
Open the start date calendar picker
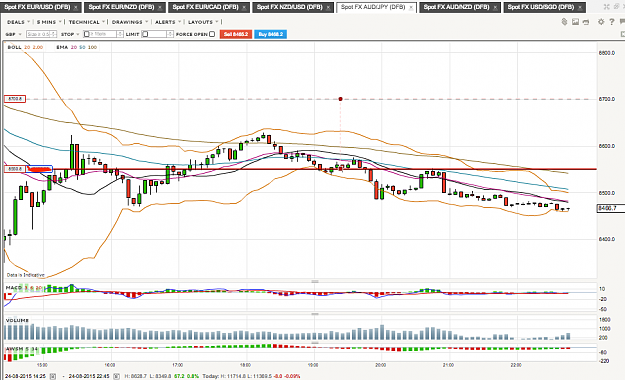53,376
